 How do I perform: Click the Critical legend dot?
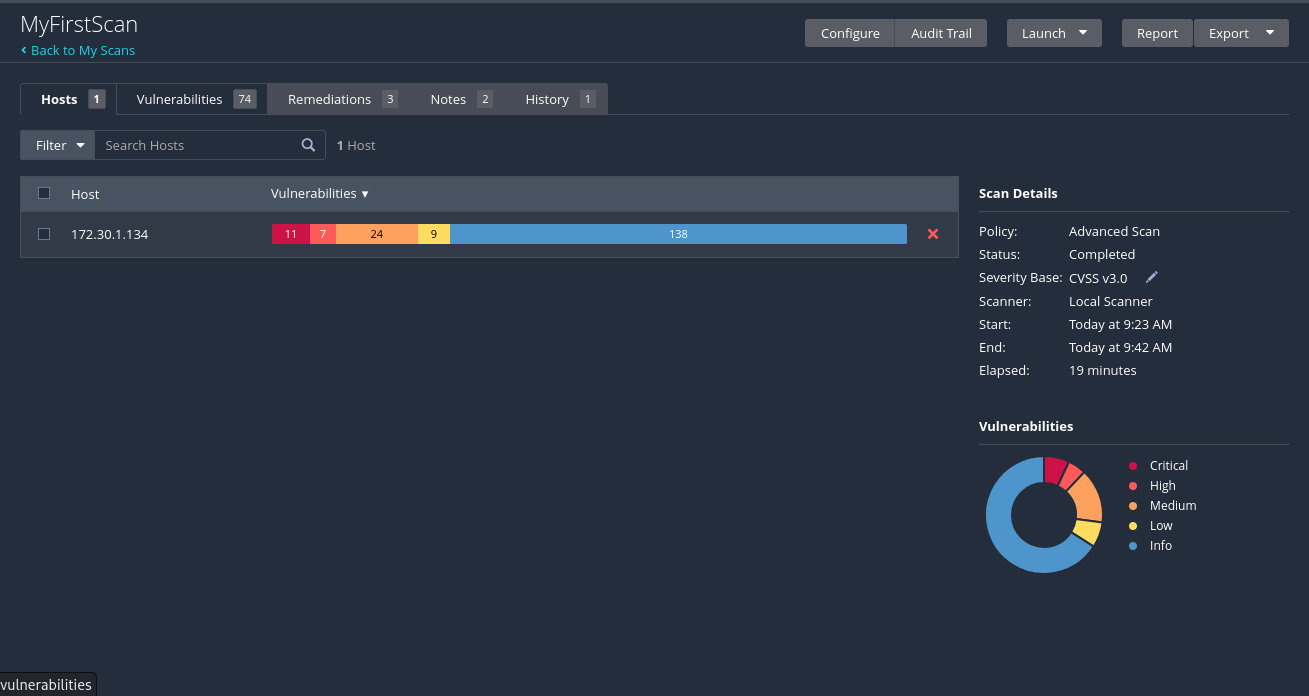(x=1133, y=466)
